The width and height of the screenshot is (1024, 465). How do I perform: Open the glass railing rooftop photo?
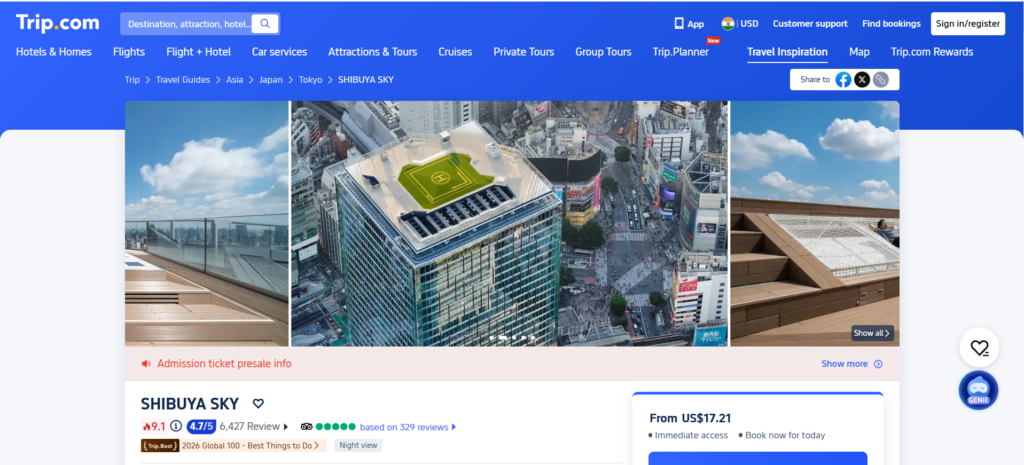[x=206, y=223]
